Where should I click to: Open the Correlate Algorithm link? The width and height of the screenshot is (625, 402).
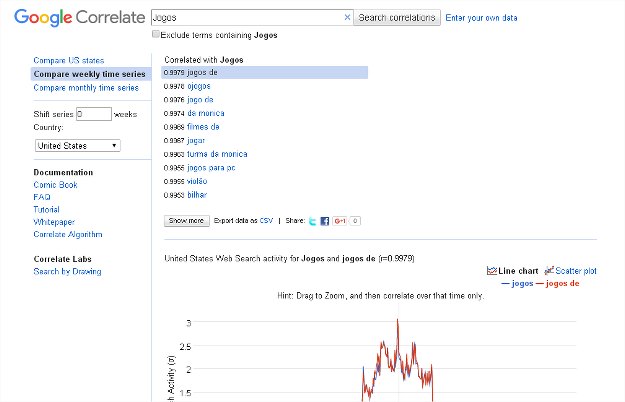[x=68, y=234]
